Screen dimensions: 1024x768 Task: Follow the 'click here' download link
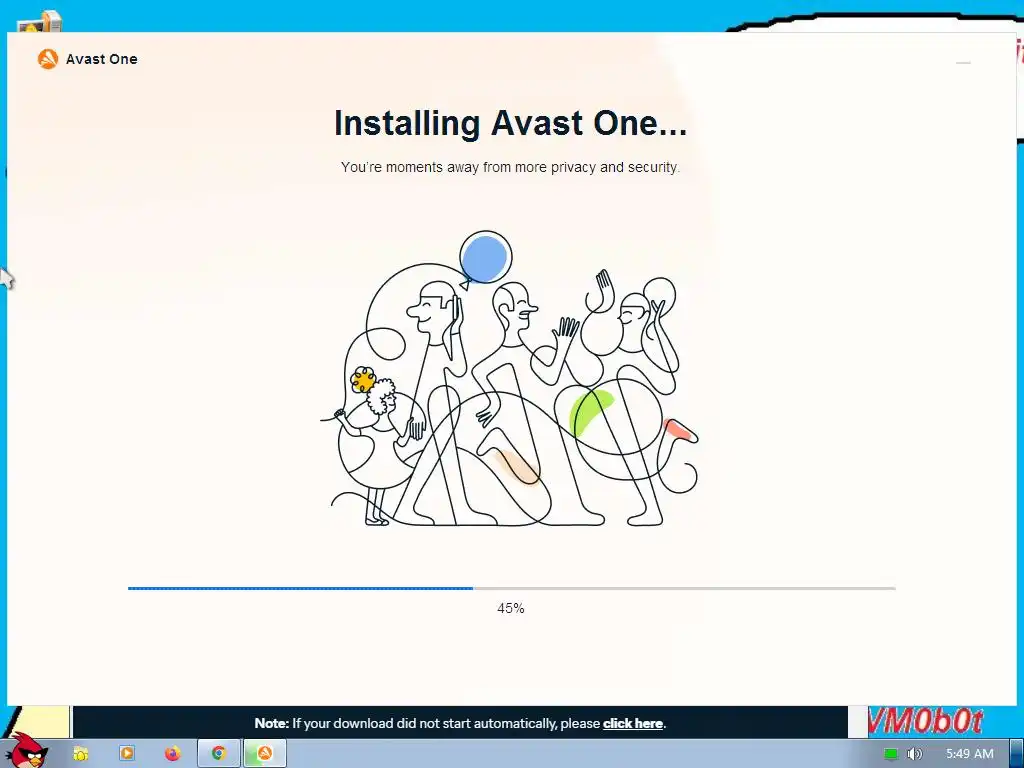pyautogui.click(x=633, y=724)
